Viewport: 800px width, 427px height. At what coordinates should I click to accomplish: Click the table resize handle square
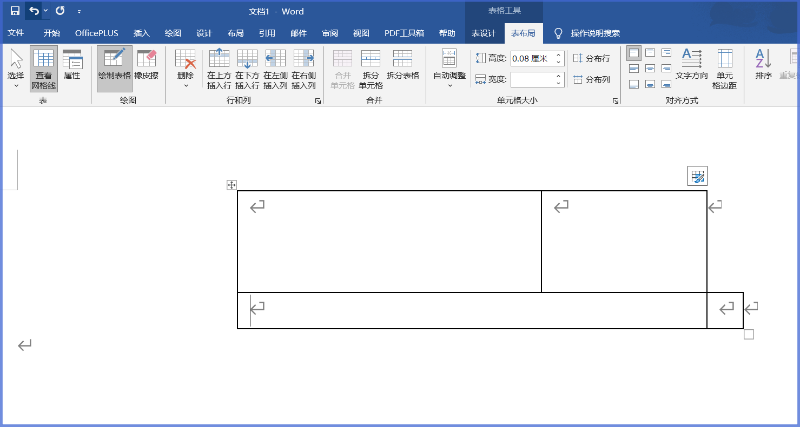point(748,334)
